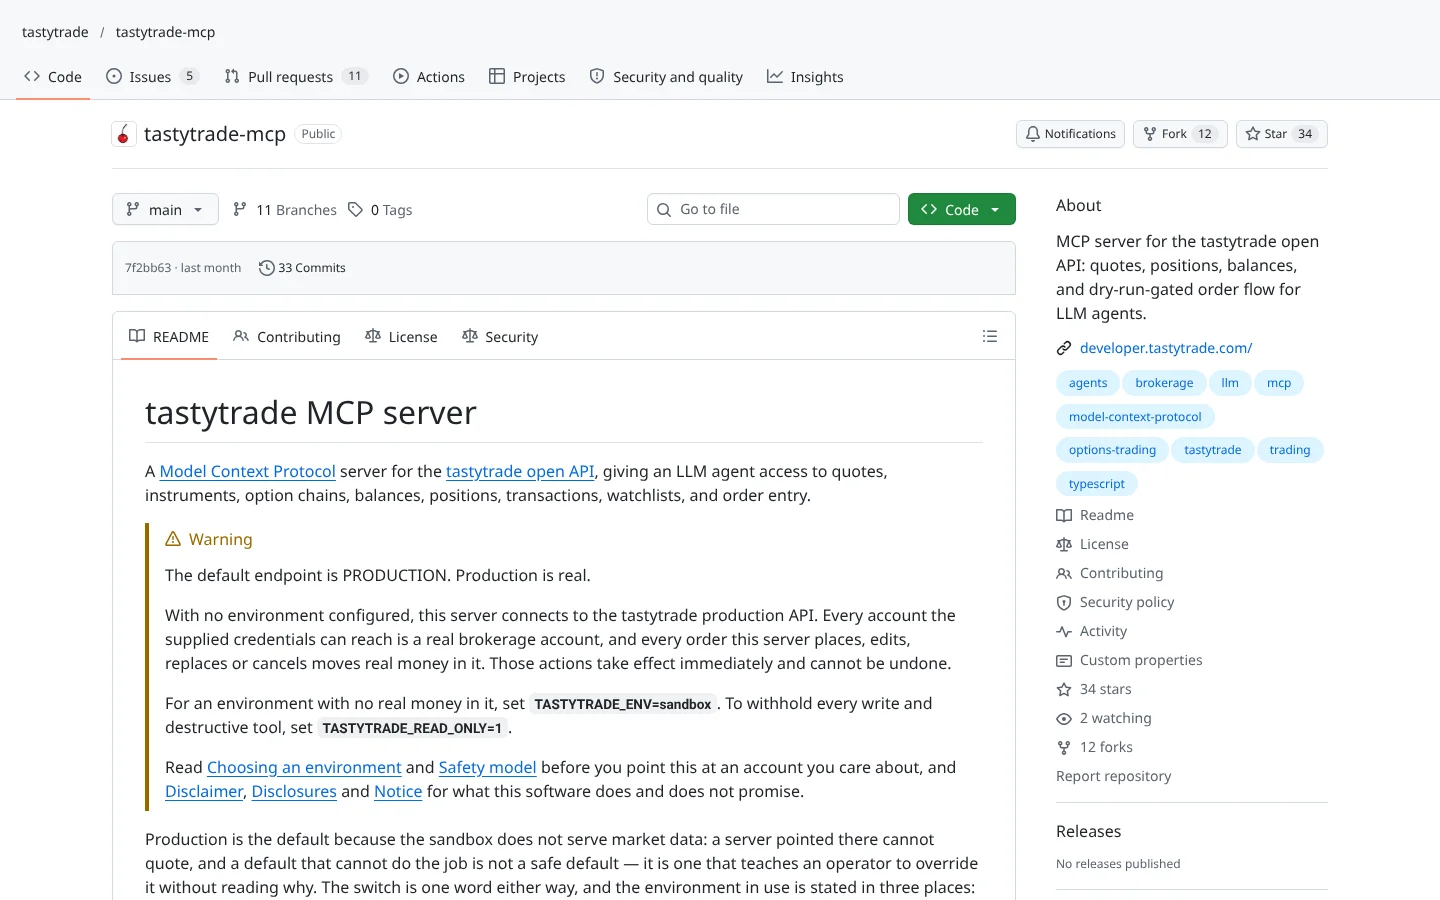Click the commit history clock icon

[266, 268]
